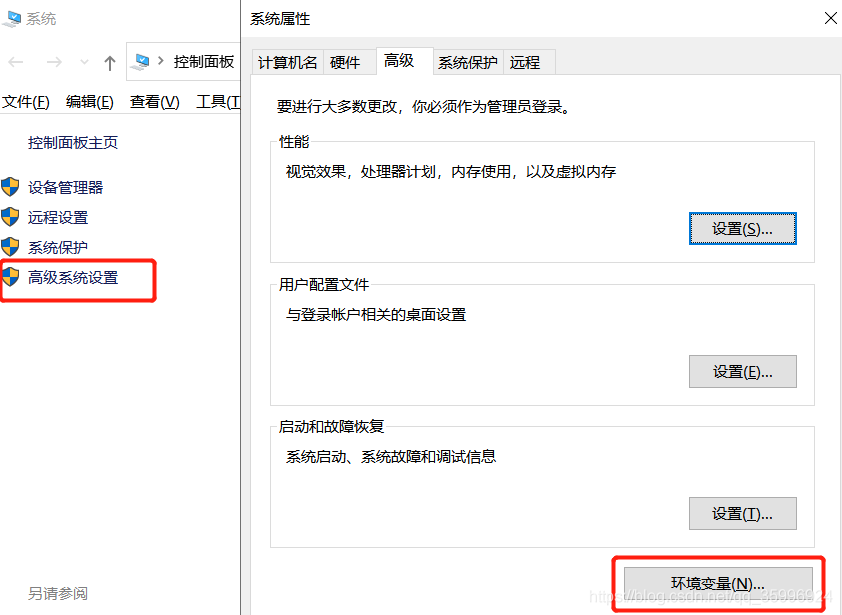Switch to the 计算机名 tab
The width and height of the screenshot is (842, 615).
287,62
